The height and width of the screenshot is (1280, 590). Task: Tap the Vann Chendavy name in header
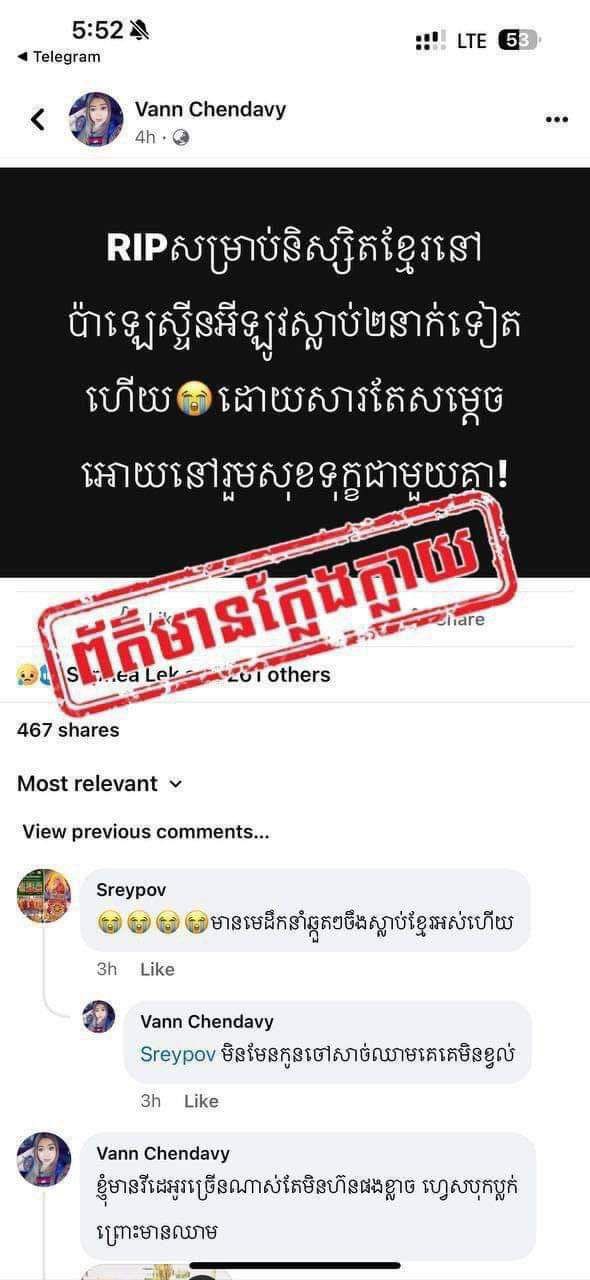point(210,110)
